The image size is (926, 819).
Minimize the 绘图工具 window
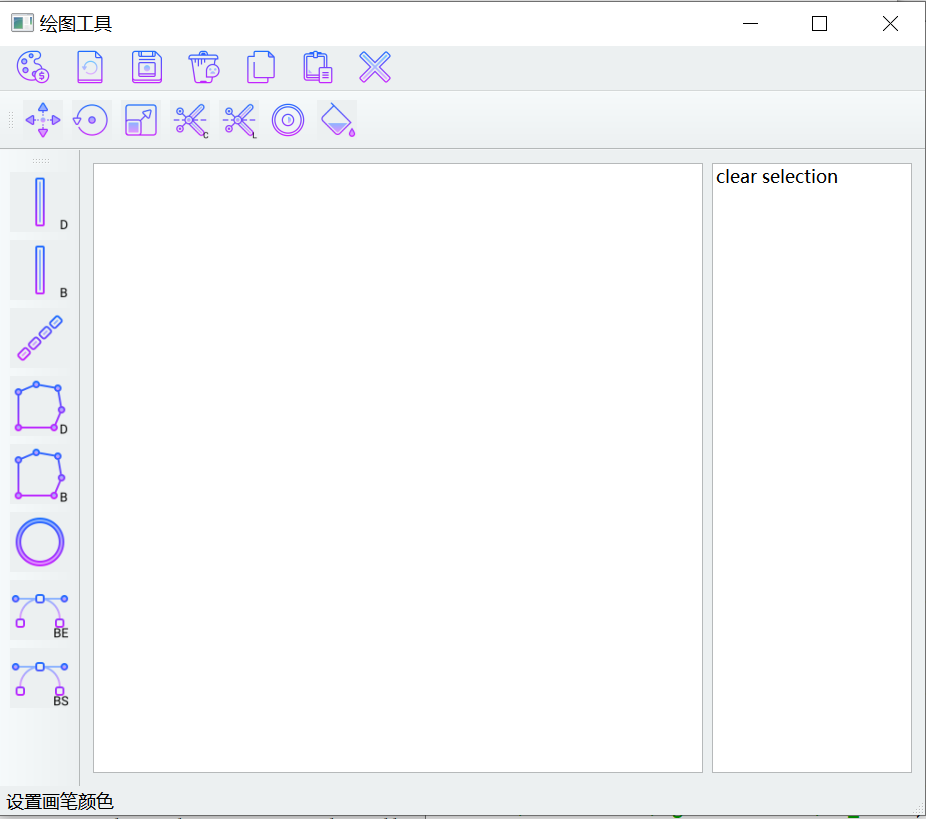750,24
